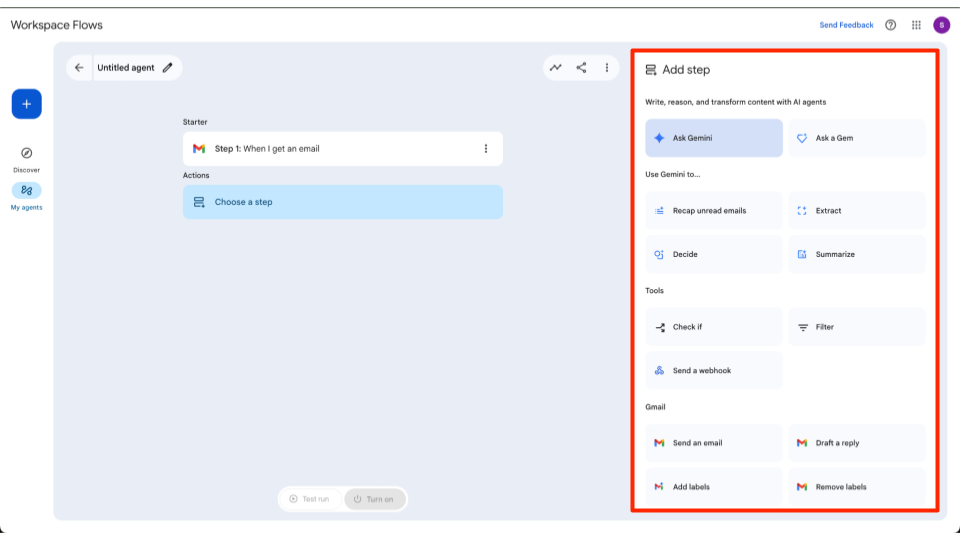Click the Test run button
This screenshot has height=540, width=960.
(310, 499)
